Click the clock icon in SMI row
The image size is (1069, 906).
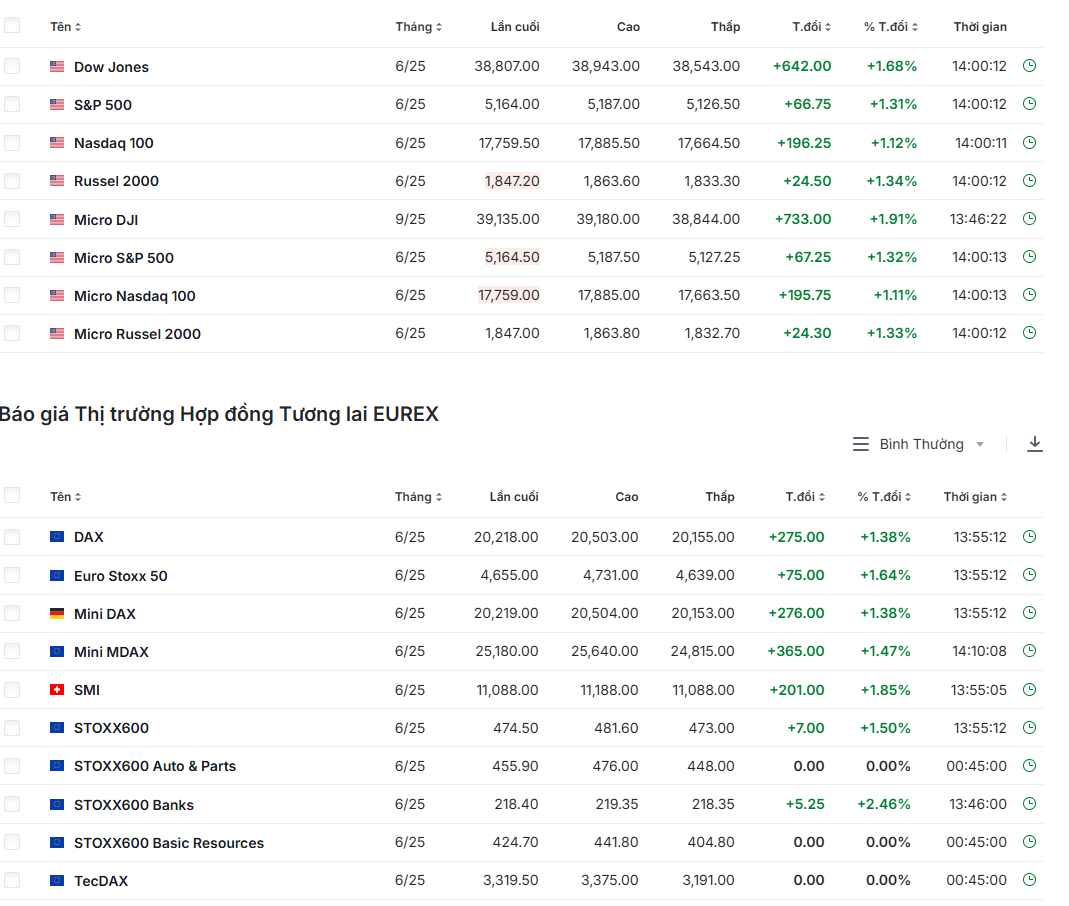[x=1029, y=690]
